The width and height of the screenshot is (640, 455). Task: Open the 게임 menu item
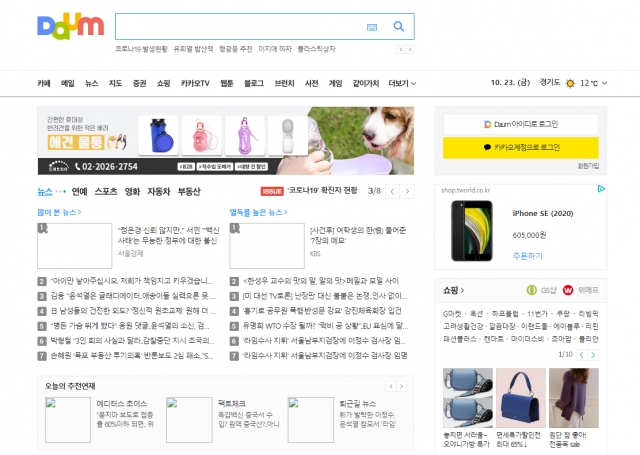[x=336, y=83]
